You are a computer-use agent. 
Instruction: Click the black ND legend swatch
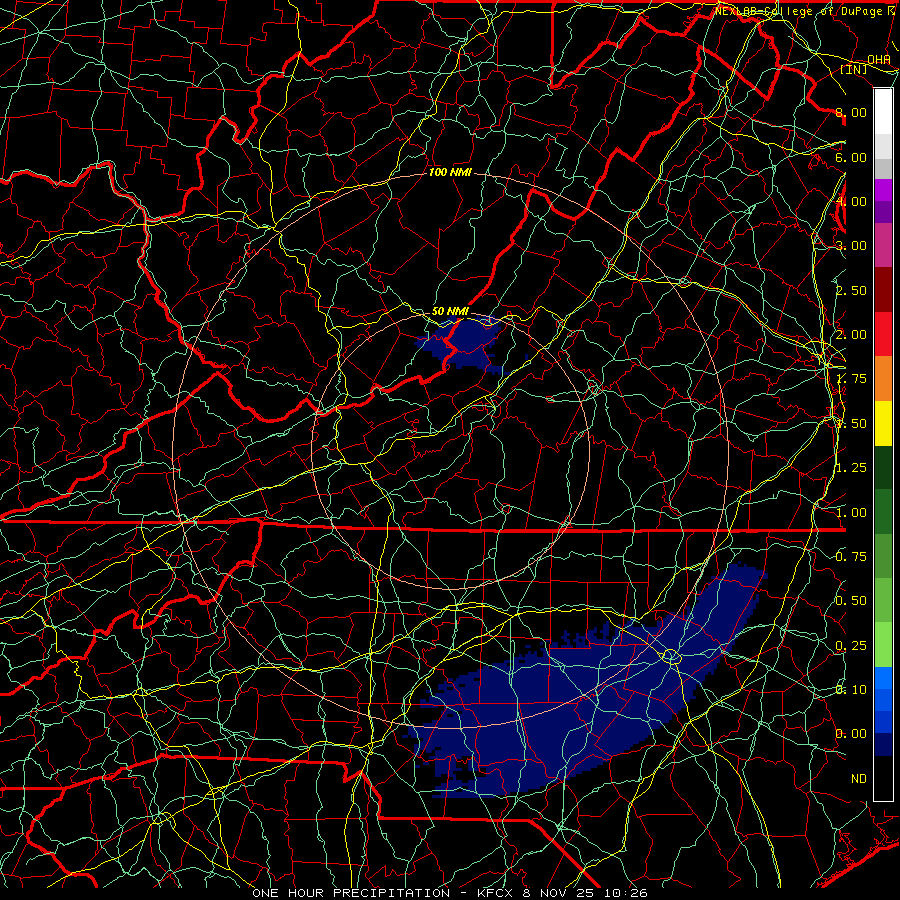click(x=883, y=778)
